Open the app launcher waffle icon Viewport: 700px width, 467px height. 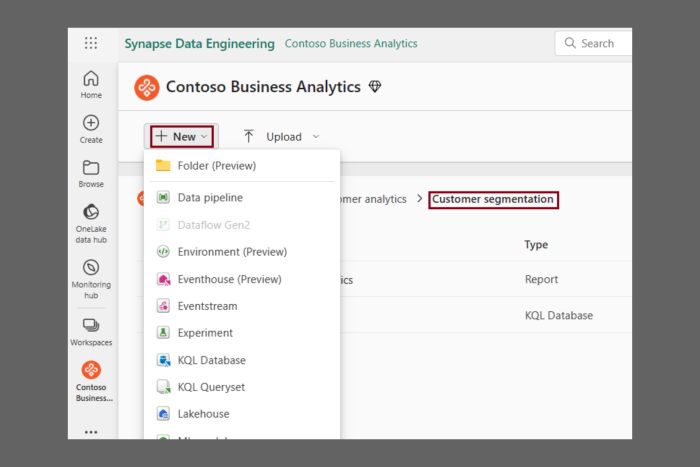coord(91,43)
